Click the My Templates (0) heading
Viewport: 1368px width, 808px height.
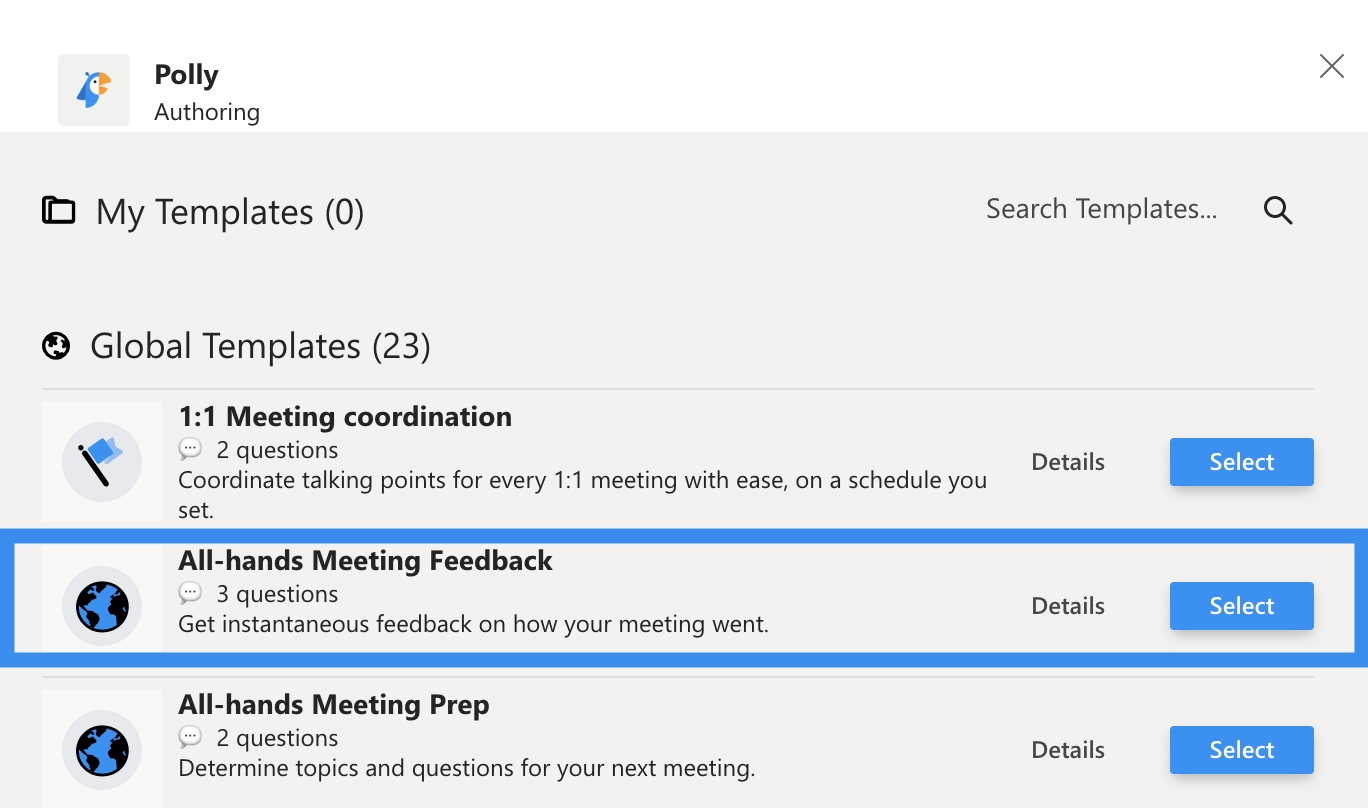(x=230, y=212)
